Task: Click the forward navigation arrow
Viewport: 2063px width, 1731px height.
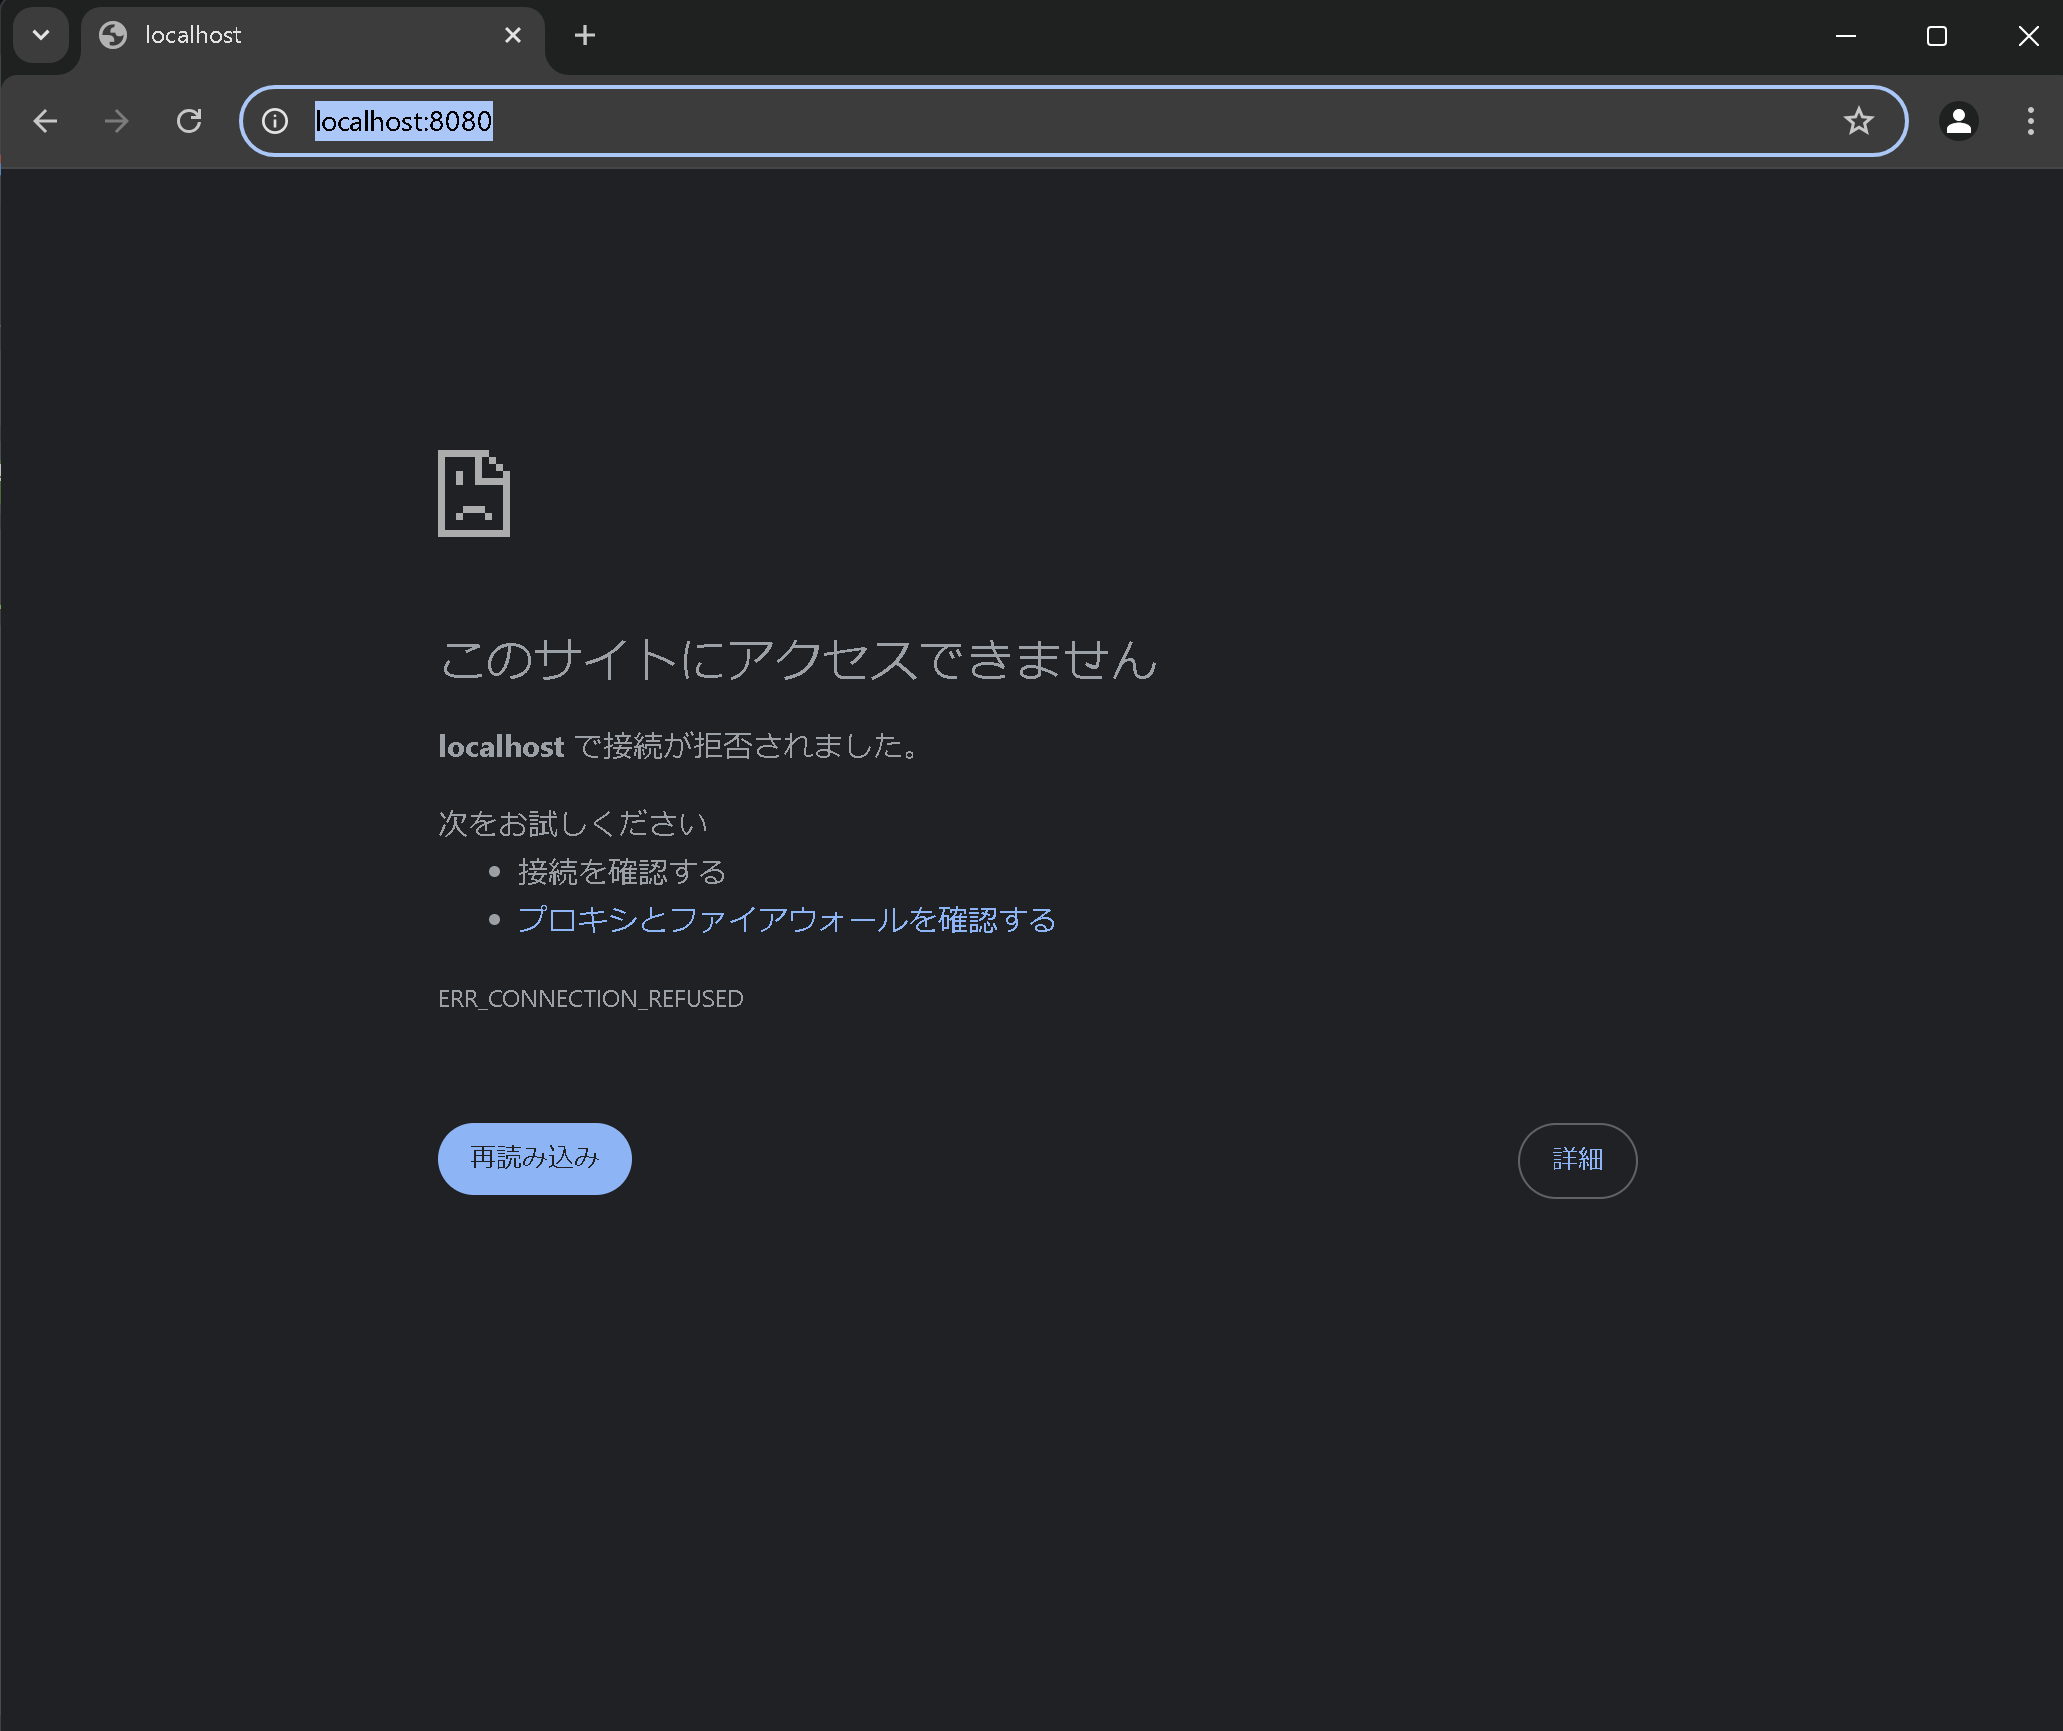Action: (x=117, y=120)
